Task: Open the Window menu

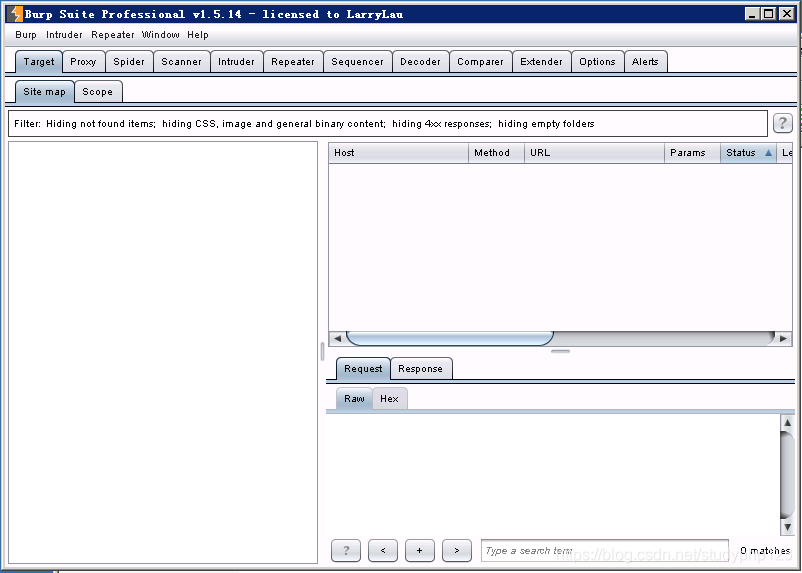Action: pyautogui.click(x=161, y=35)
